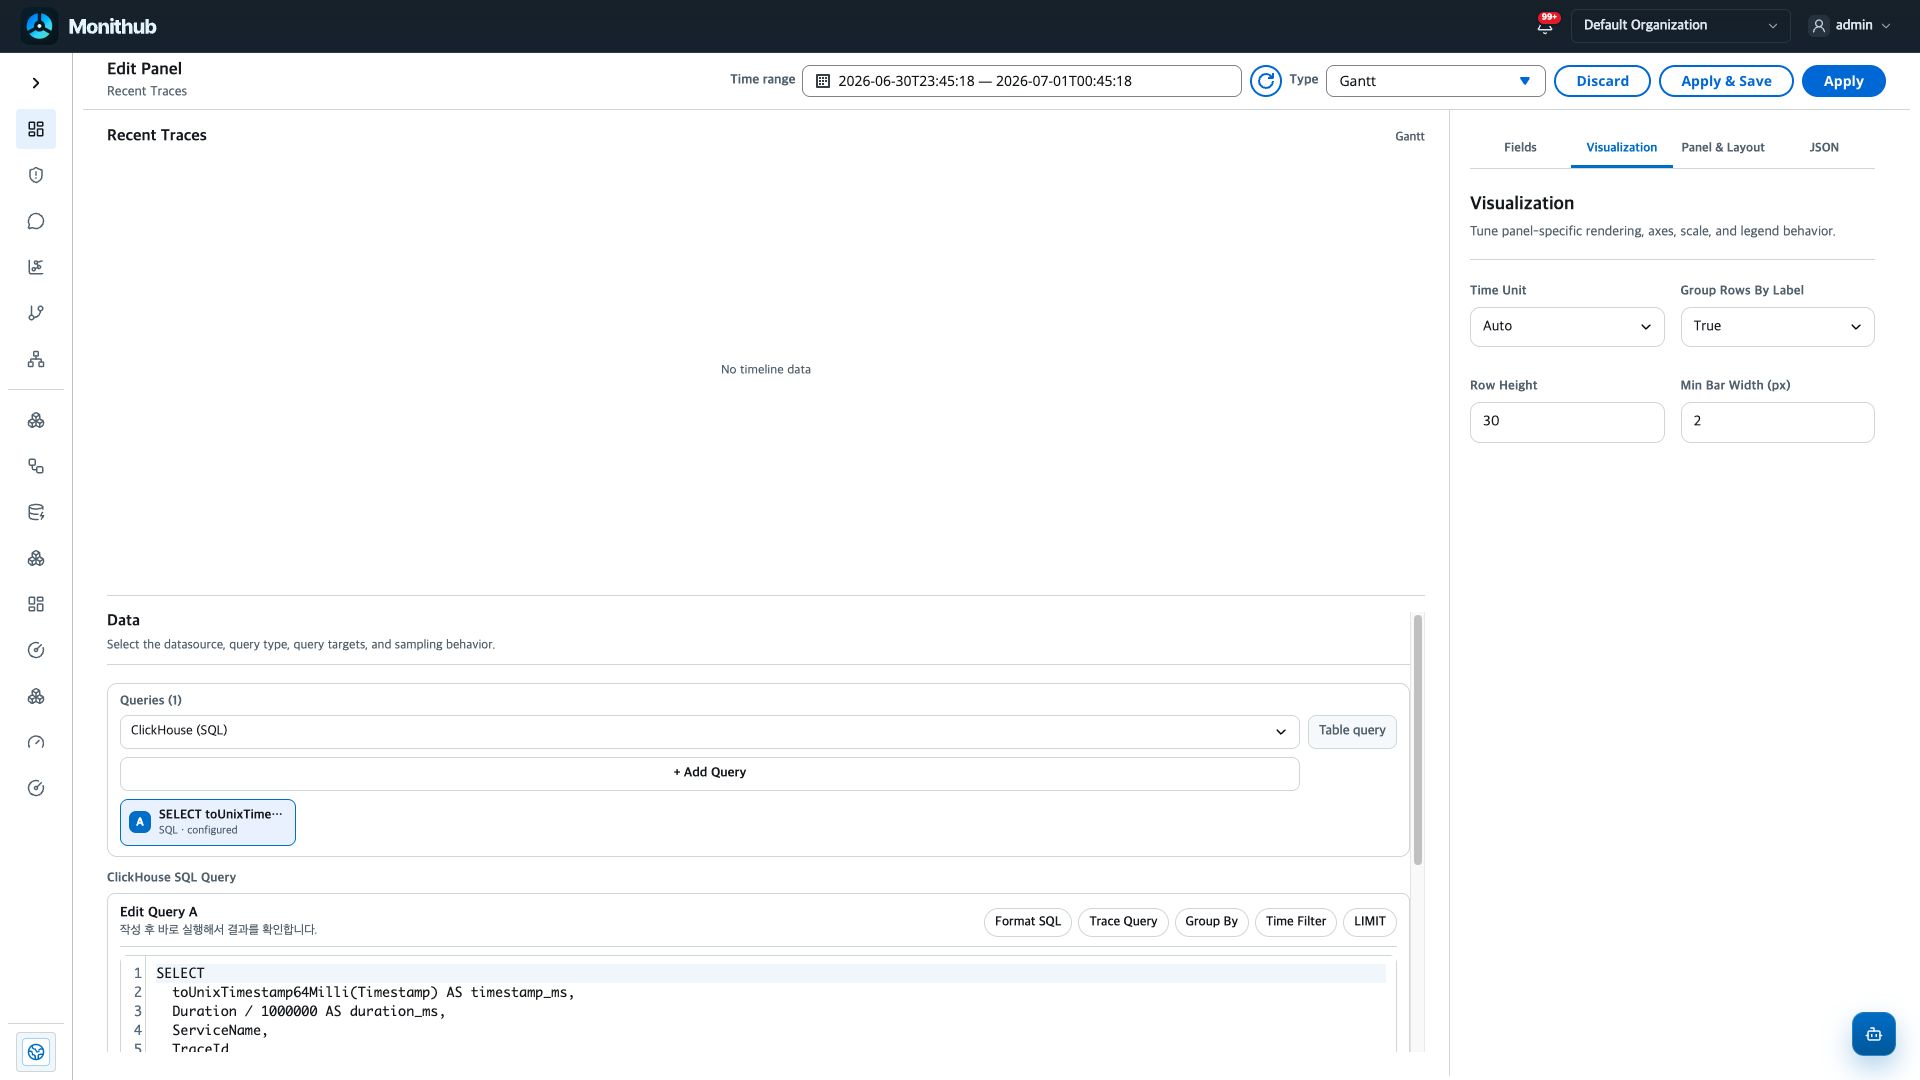Click the LIMIT button
Viewport: 1920px width, 1080px height.
1369,922
